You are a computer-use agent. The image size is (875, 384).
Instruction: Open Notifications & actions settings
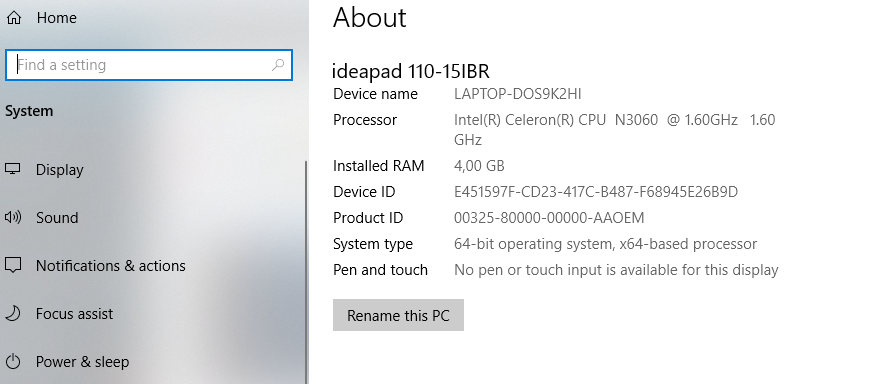[110, 266]
